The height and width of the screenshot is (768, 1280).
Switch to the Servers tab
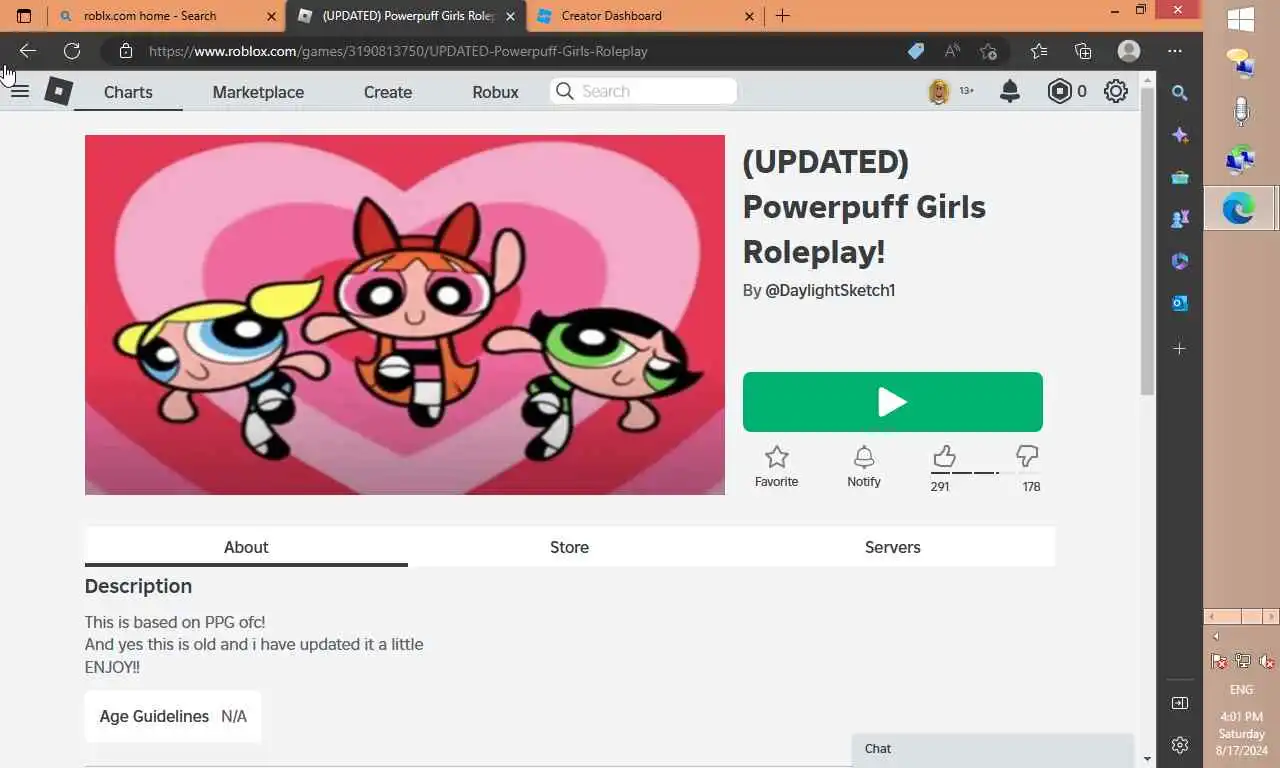pos(893,547)
